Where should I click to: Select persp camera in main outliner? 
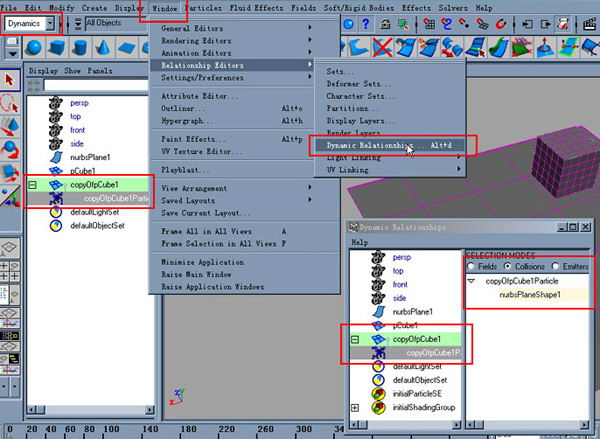click(x=79, y=103)
